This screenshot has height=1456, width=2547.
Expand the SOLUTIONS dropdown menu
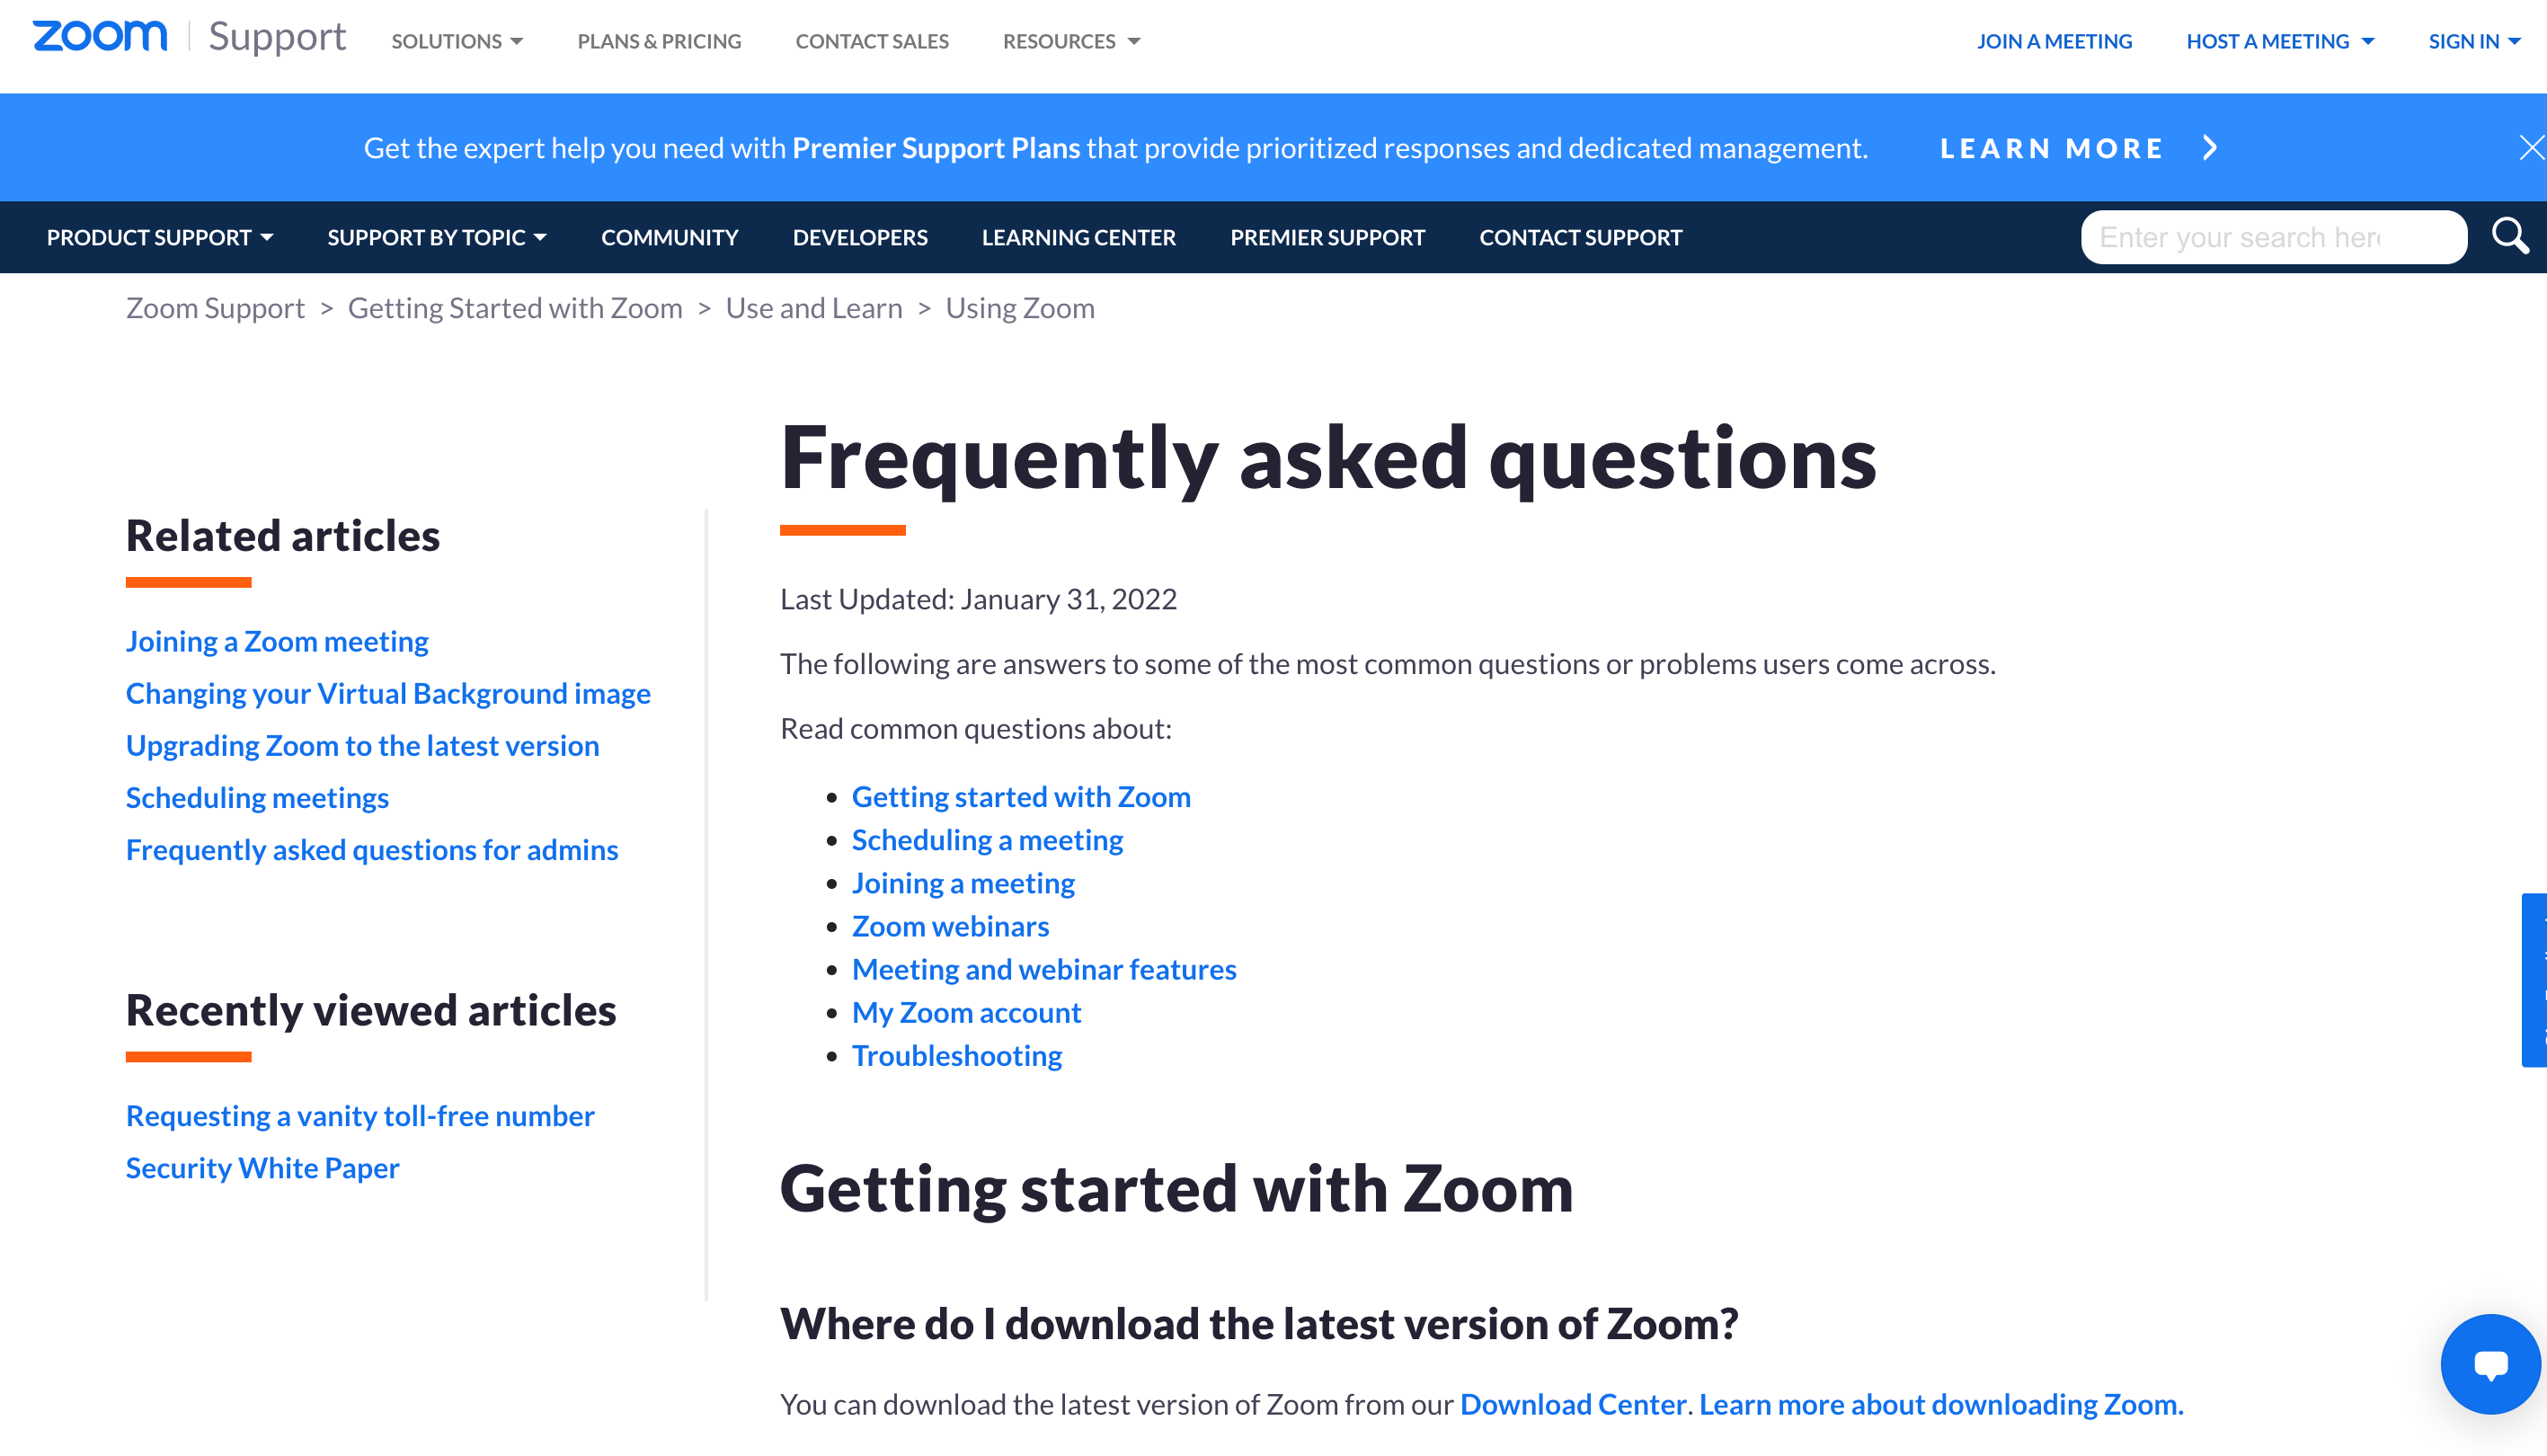pyautogui.click(x=458, y=39)
